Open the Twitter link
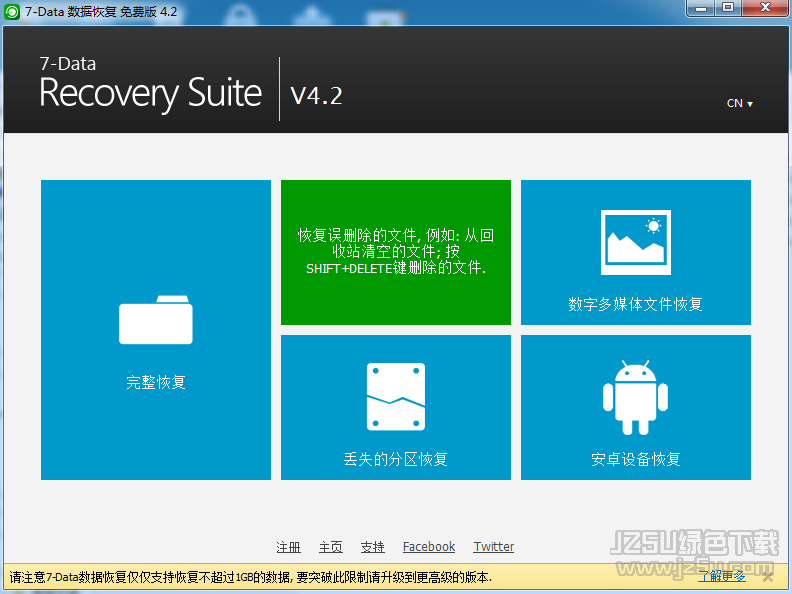792x594 pixels. point(493,547)
